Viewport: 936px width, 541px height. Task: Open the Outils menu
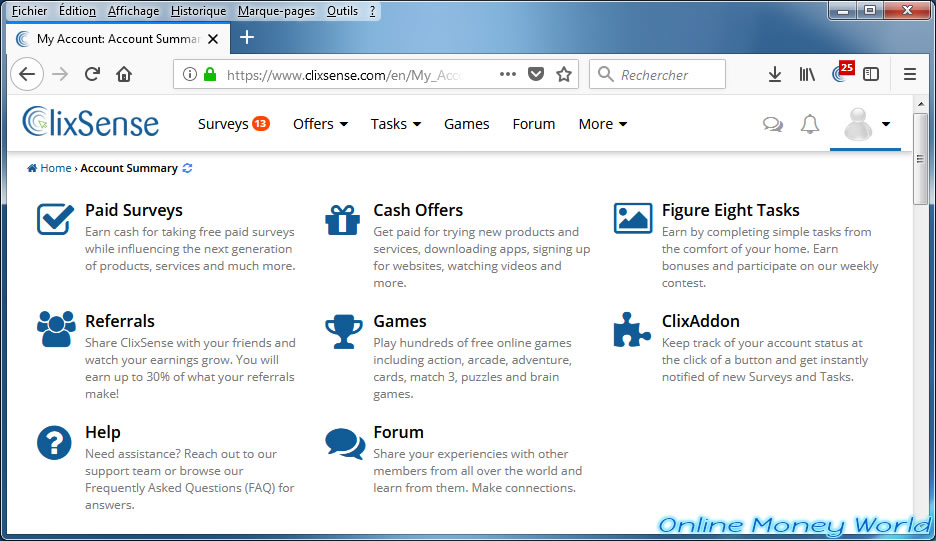342,11
